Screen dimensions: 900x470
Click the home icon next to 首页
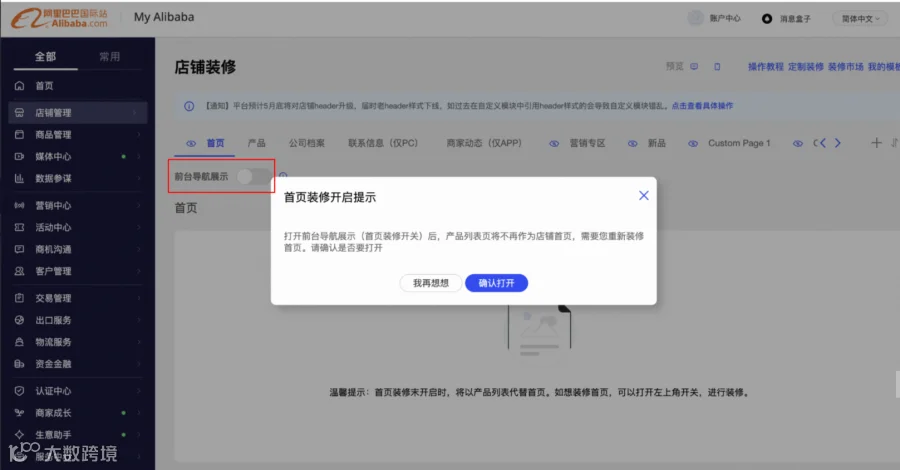(20, 86)
